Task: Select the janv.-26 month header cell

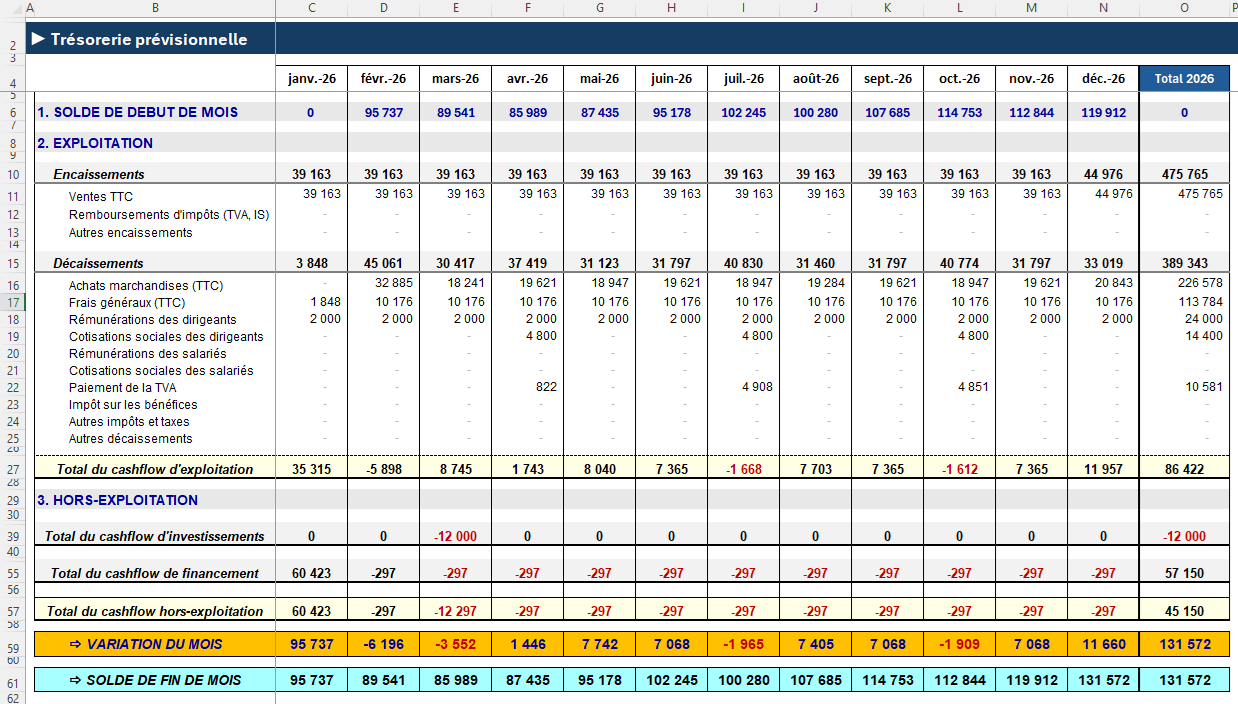Action: pos(311,79)
